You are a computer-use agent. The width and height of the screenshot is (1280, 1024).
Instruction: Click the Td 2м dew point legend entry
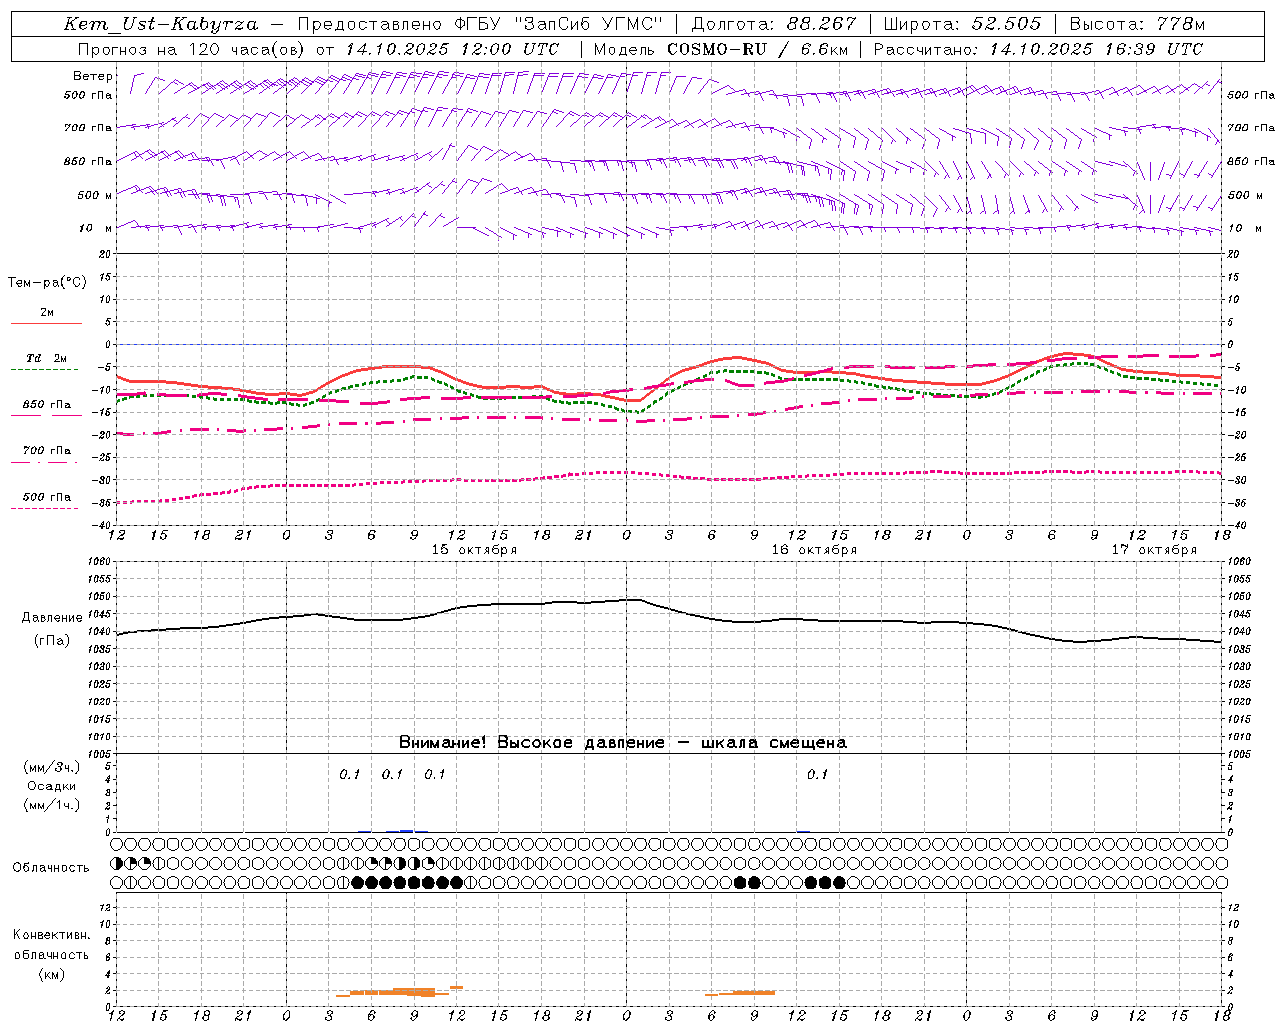pos(47,358)
